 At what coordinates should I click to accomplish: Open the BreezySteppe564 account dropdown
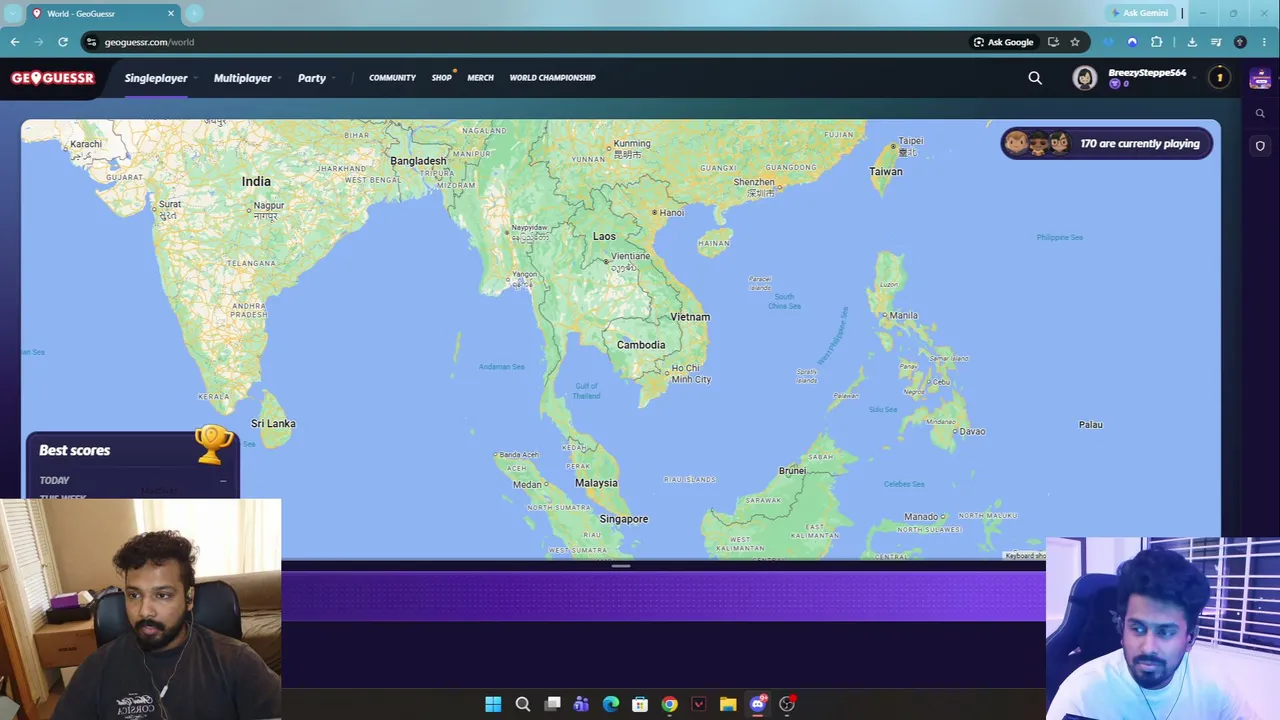pyautogui.click(x=1195, y=78)
